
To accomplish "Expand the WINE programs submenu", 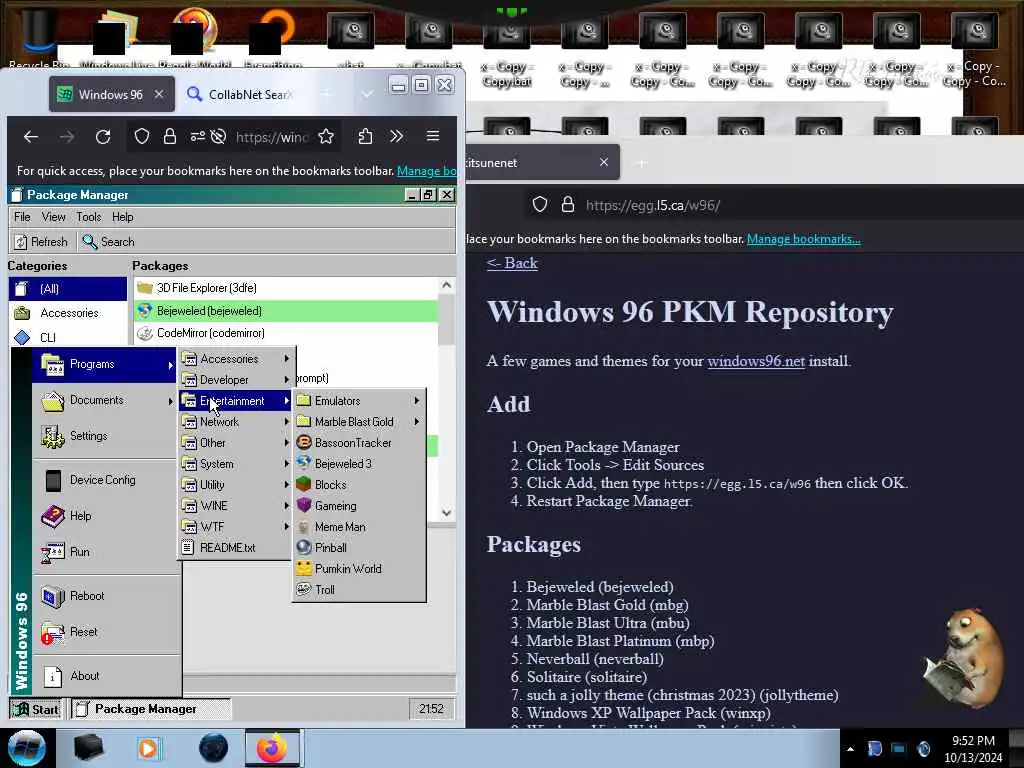I will [235, 505].
